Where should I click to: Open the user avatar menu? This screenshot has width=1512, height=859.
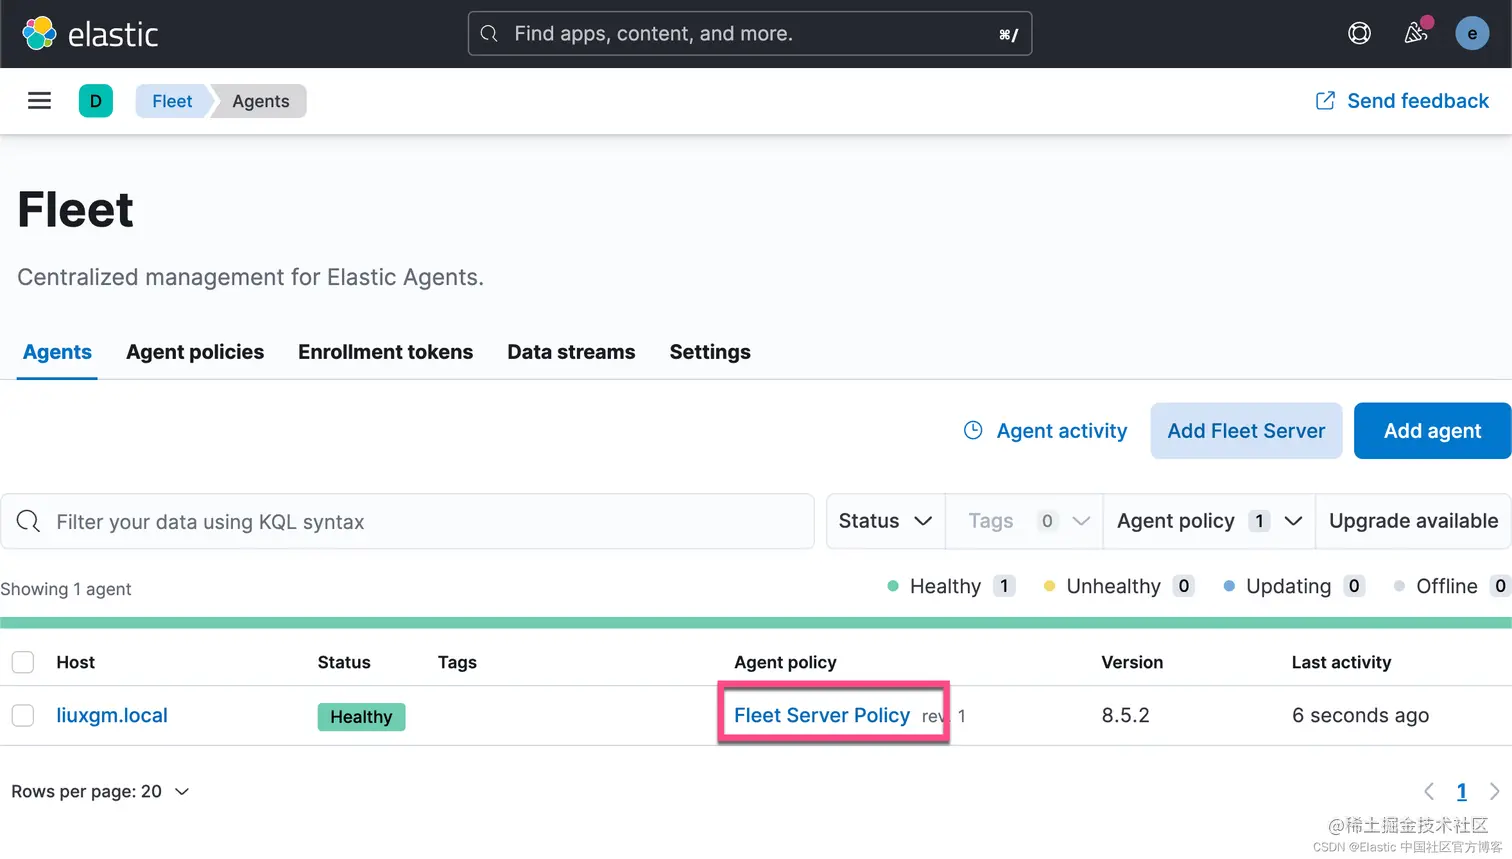[1471, 33]
